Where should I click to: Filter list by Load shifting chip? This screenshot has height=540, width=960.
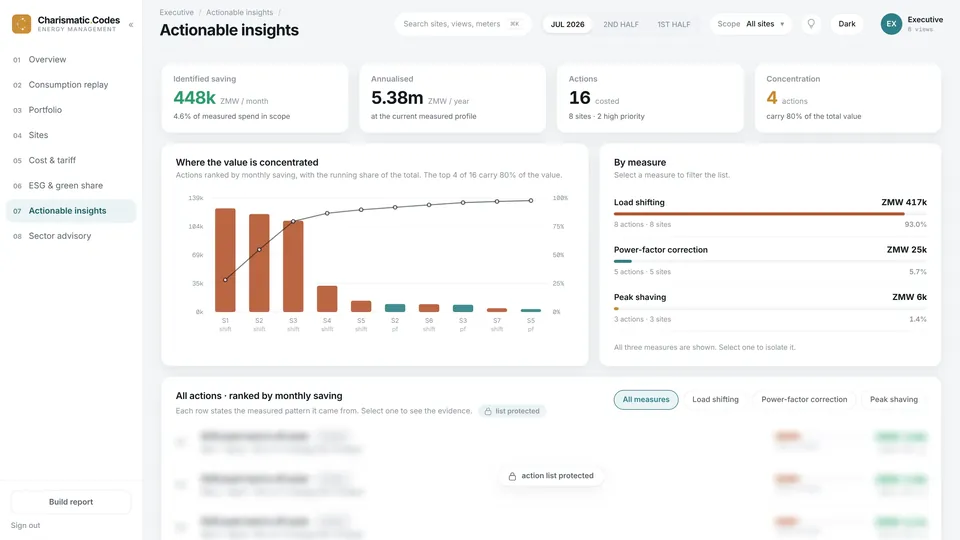click(x=715, y=400)
